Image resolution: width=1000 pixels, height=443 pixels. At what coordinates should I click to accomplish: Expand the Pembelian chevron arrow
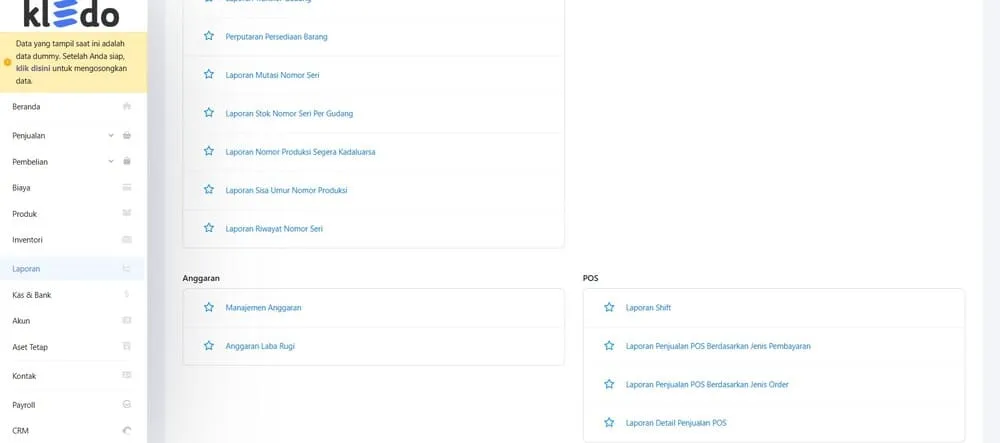pyautogui.click(x=111, y=162)
